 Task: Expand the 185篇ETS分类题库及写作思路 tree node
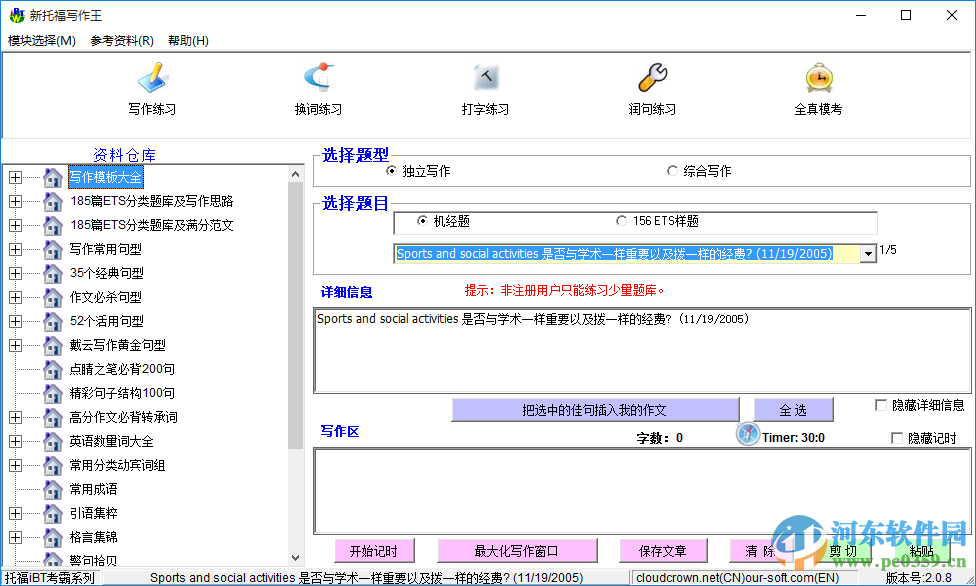(13, 201)
